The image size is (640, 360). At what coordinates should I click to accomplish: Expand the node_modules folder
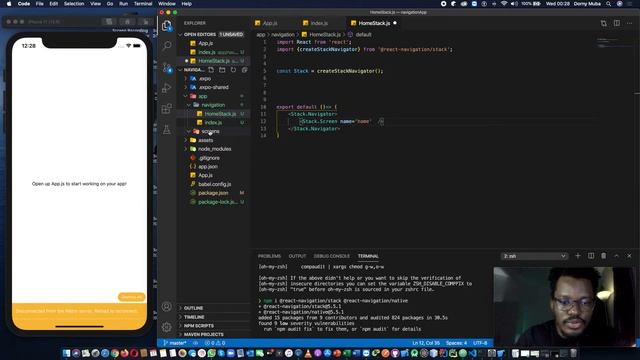[214, 149]
